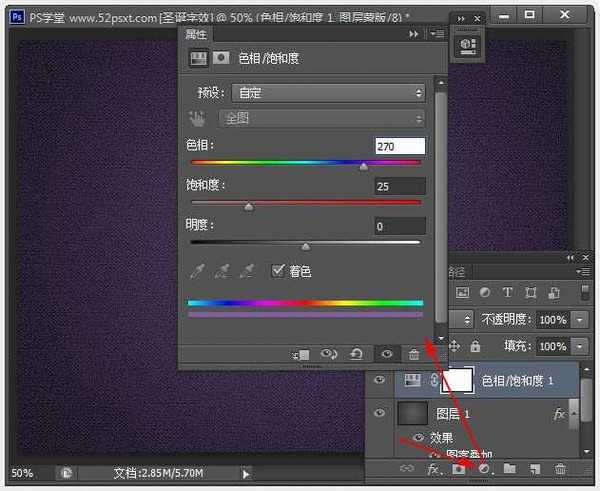Viewport: 600px width, 491px height.
Task: Toggle adjustment visibility eye in Properties panel
Action: click(386, 354)
